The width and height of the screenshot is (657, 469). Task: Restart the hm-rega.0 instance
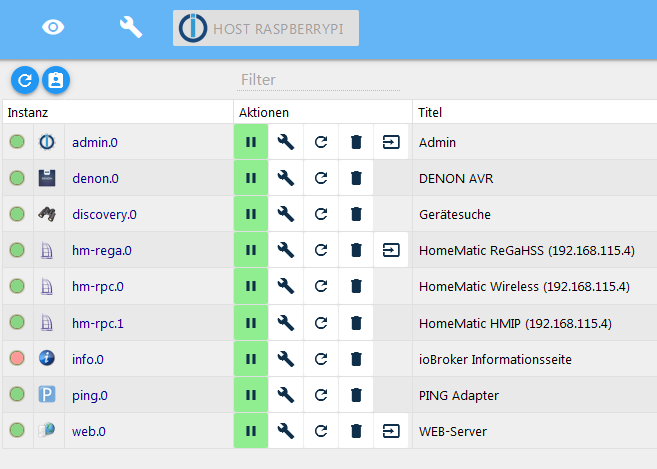[x=321, y=250]
